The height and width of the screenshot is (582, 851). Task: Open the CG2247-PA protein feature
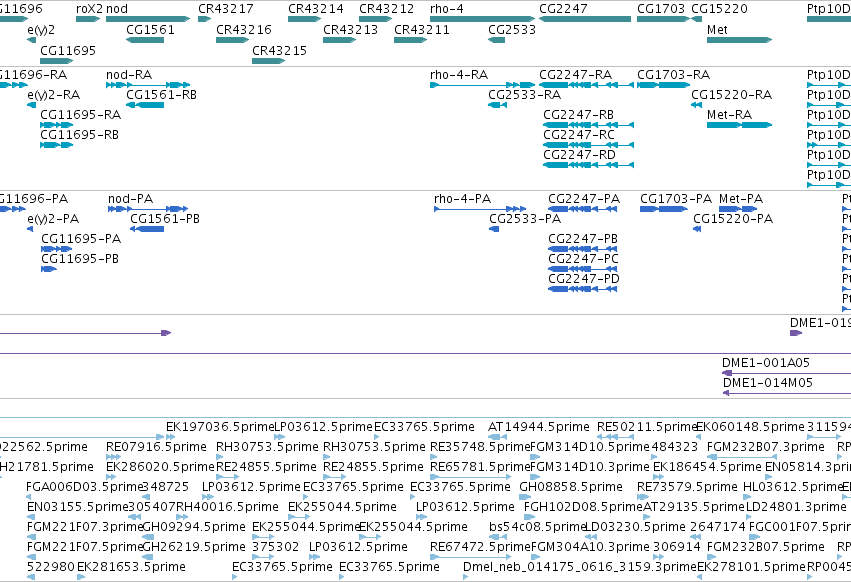582,209
